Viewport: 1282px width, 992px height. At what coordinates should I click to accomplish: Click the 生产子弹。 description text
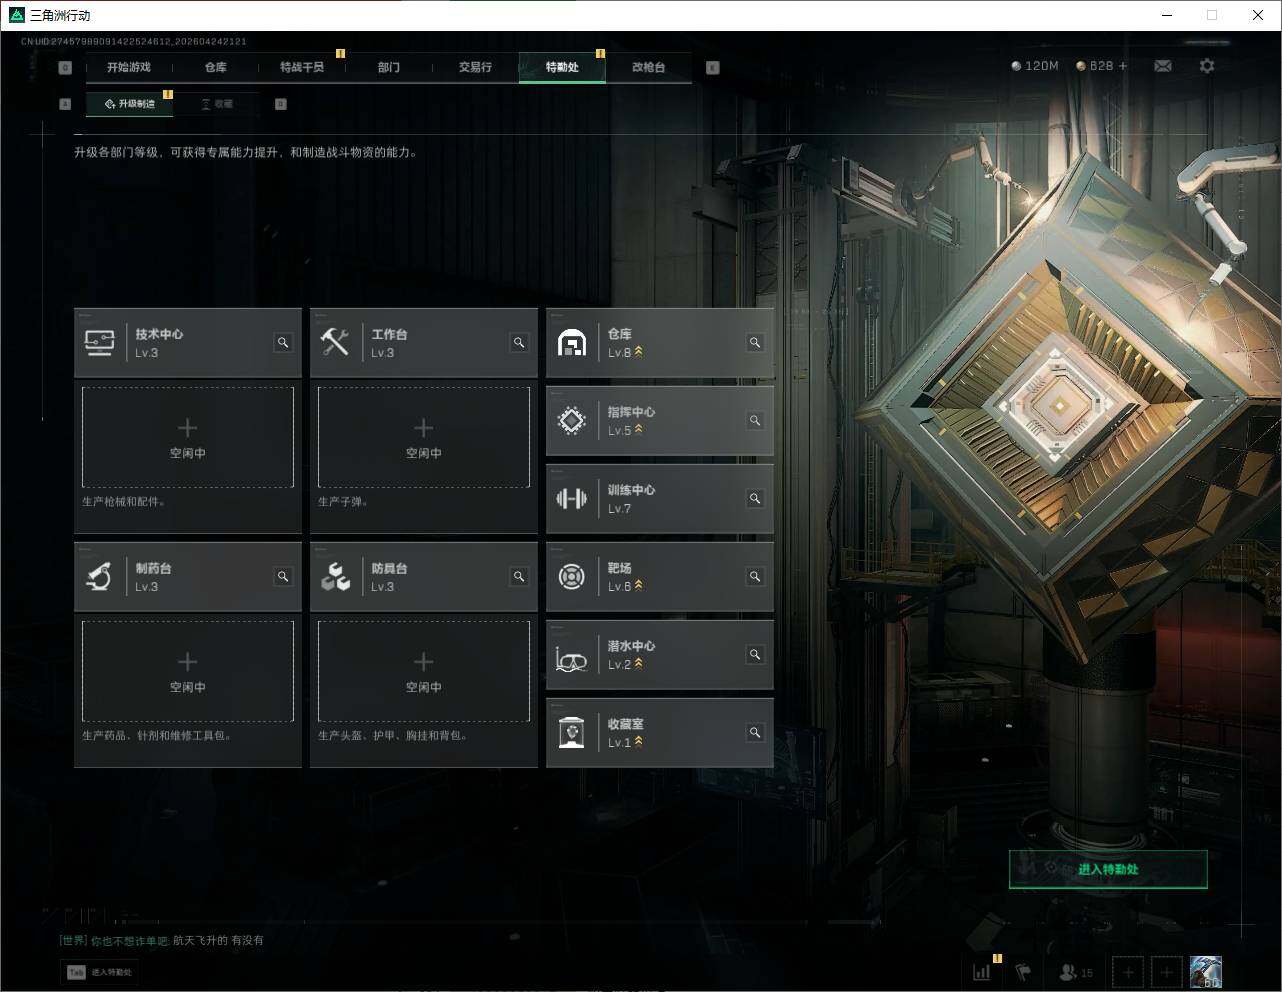pyautogui.click(x=343, y=502)
